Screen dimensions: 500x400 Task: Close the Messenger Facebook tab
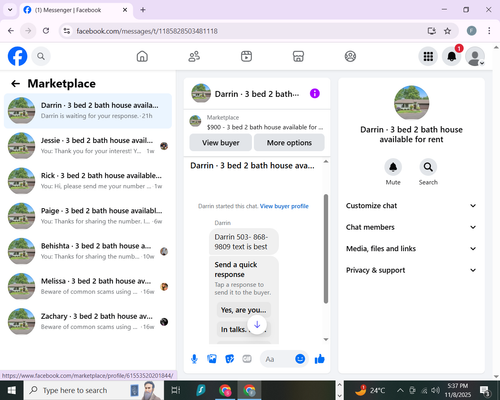click(x=125, y=10)
